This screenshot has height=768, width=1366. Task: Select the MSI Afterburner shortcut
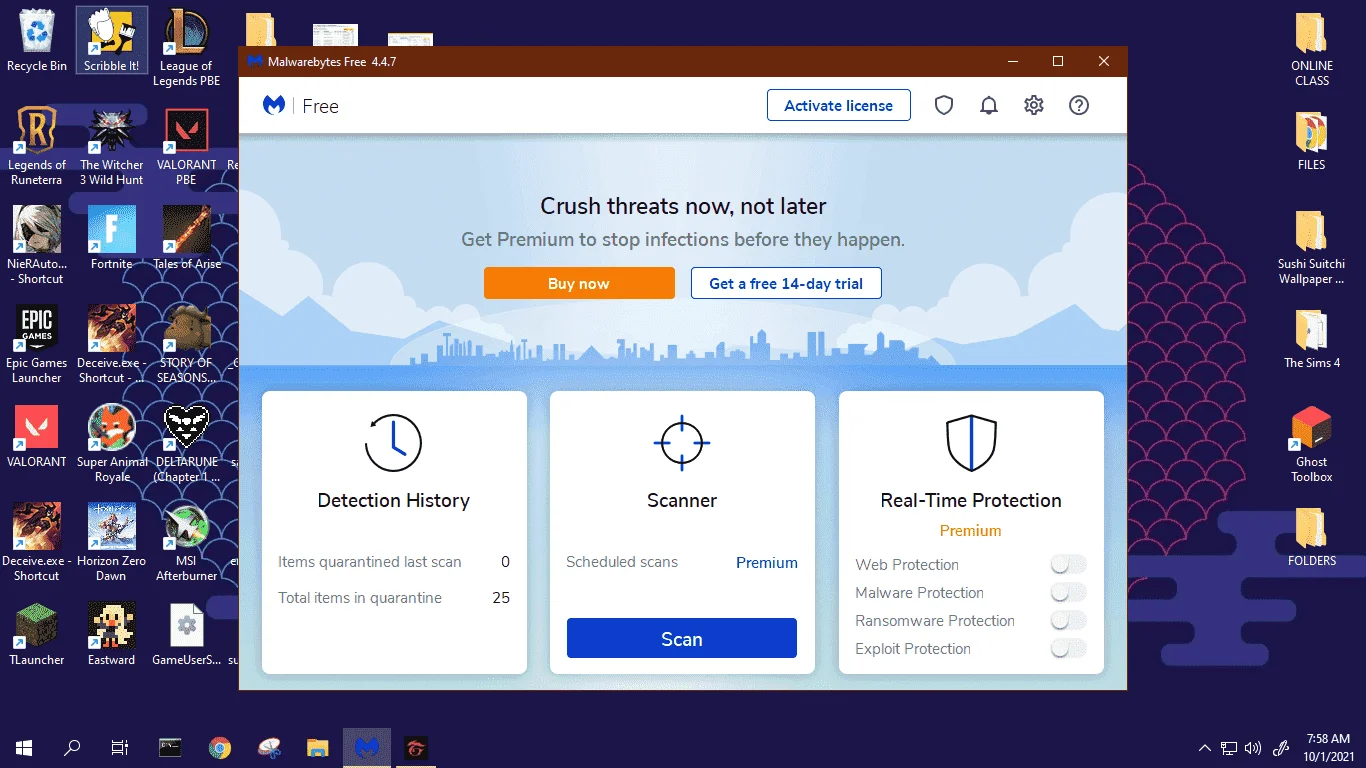coord(187,543)
